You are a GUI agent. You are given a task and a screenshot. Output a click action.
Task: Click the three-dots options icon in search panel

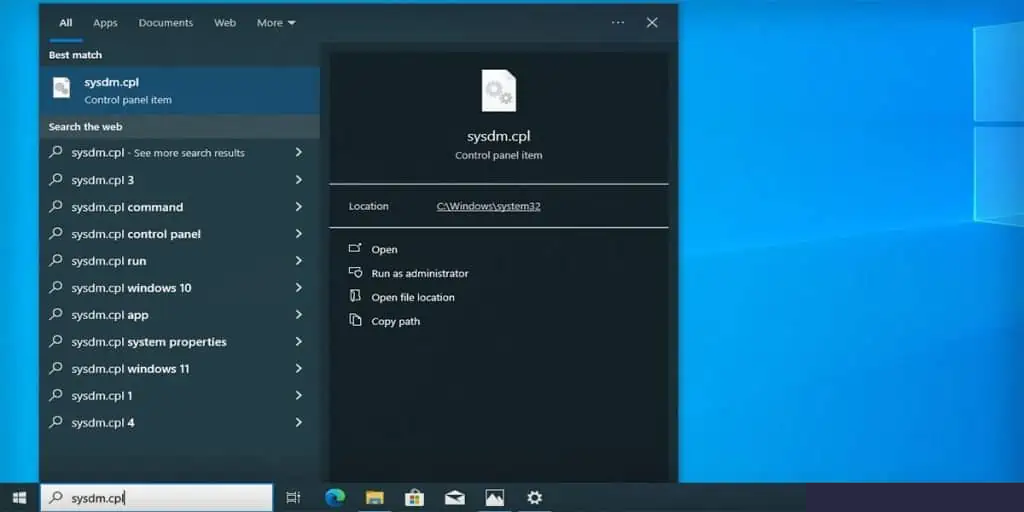[618, 23]
